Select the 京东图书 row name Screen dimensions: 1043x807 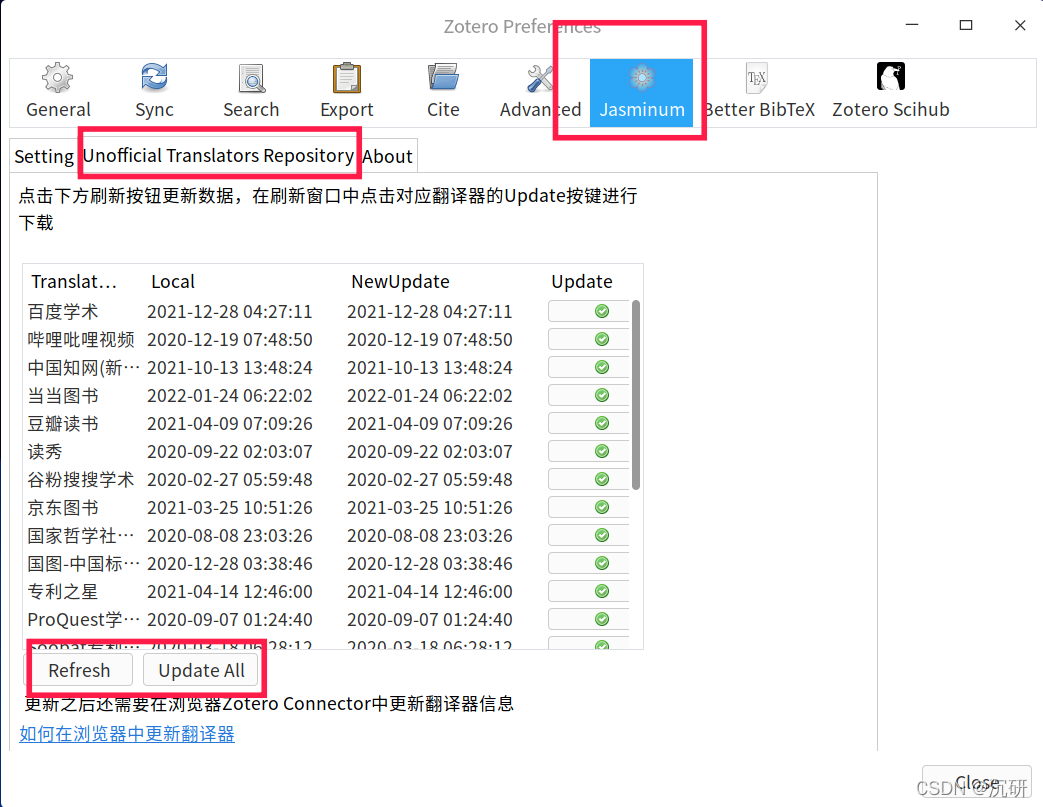63,507
